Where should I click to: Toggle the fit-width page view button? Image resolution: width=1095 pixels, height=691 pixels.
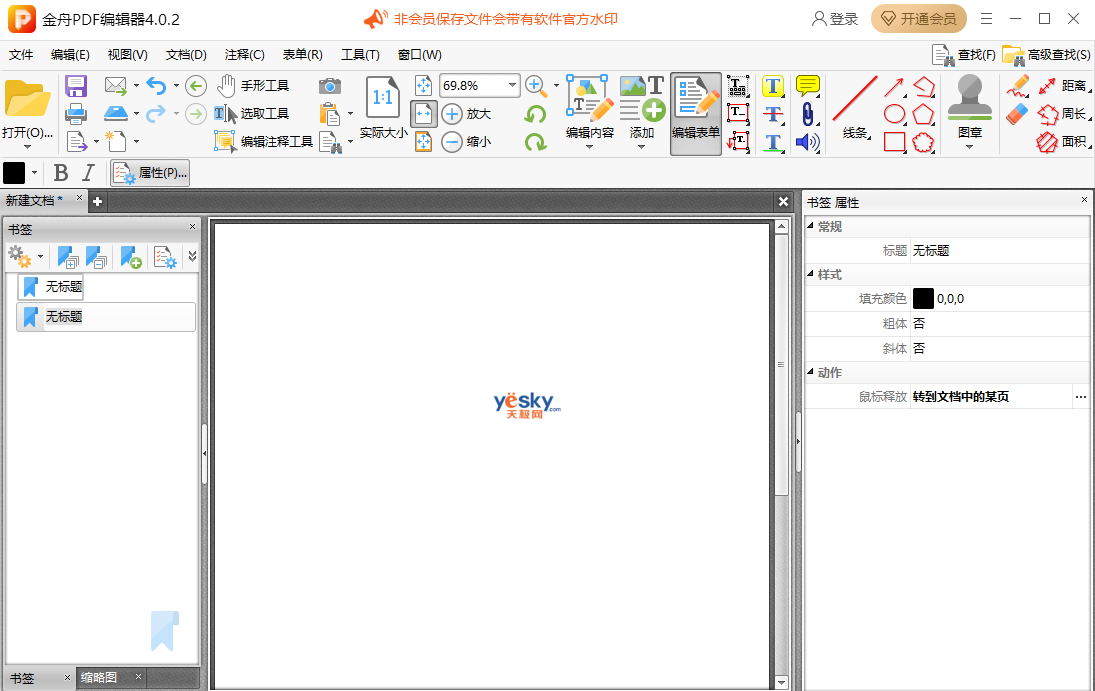click(x=424, y=114)
